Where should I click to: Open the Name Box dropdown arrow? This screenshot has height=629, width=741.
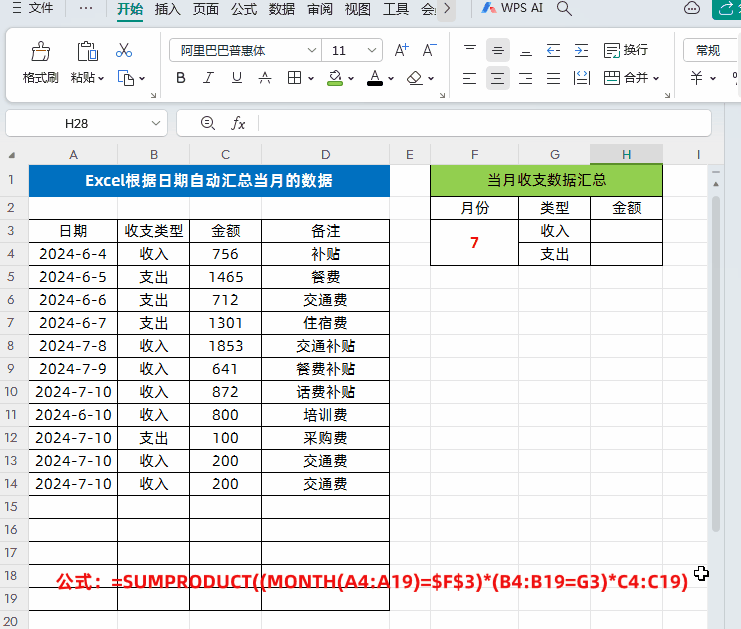[155, 123]
